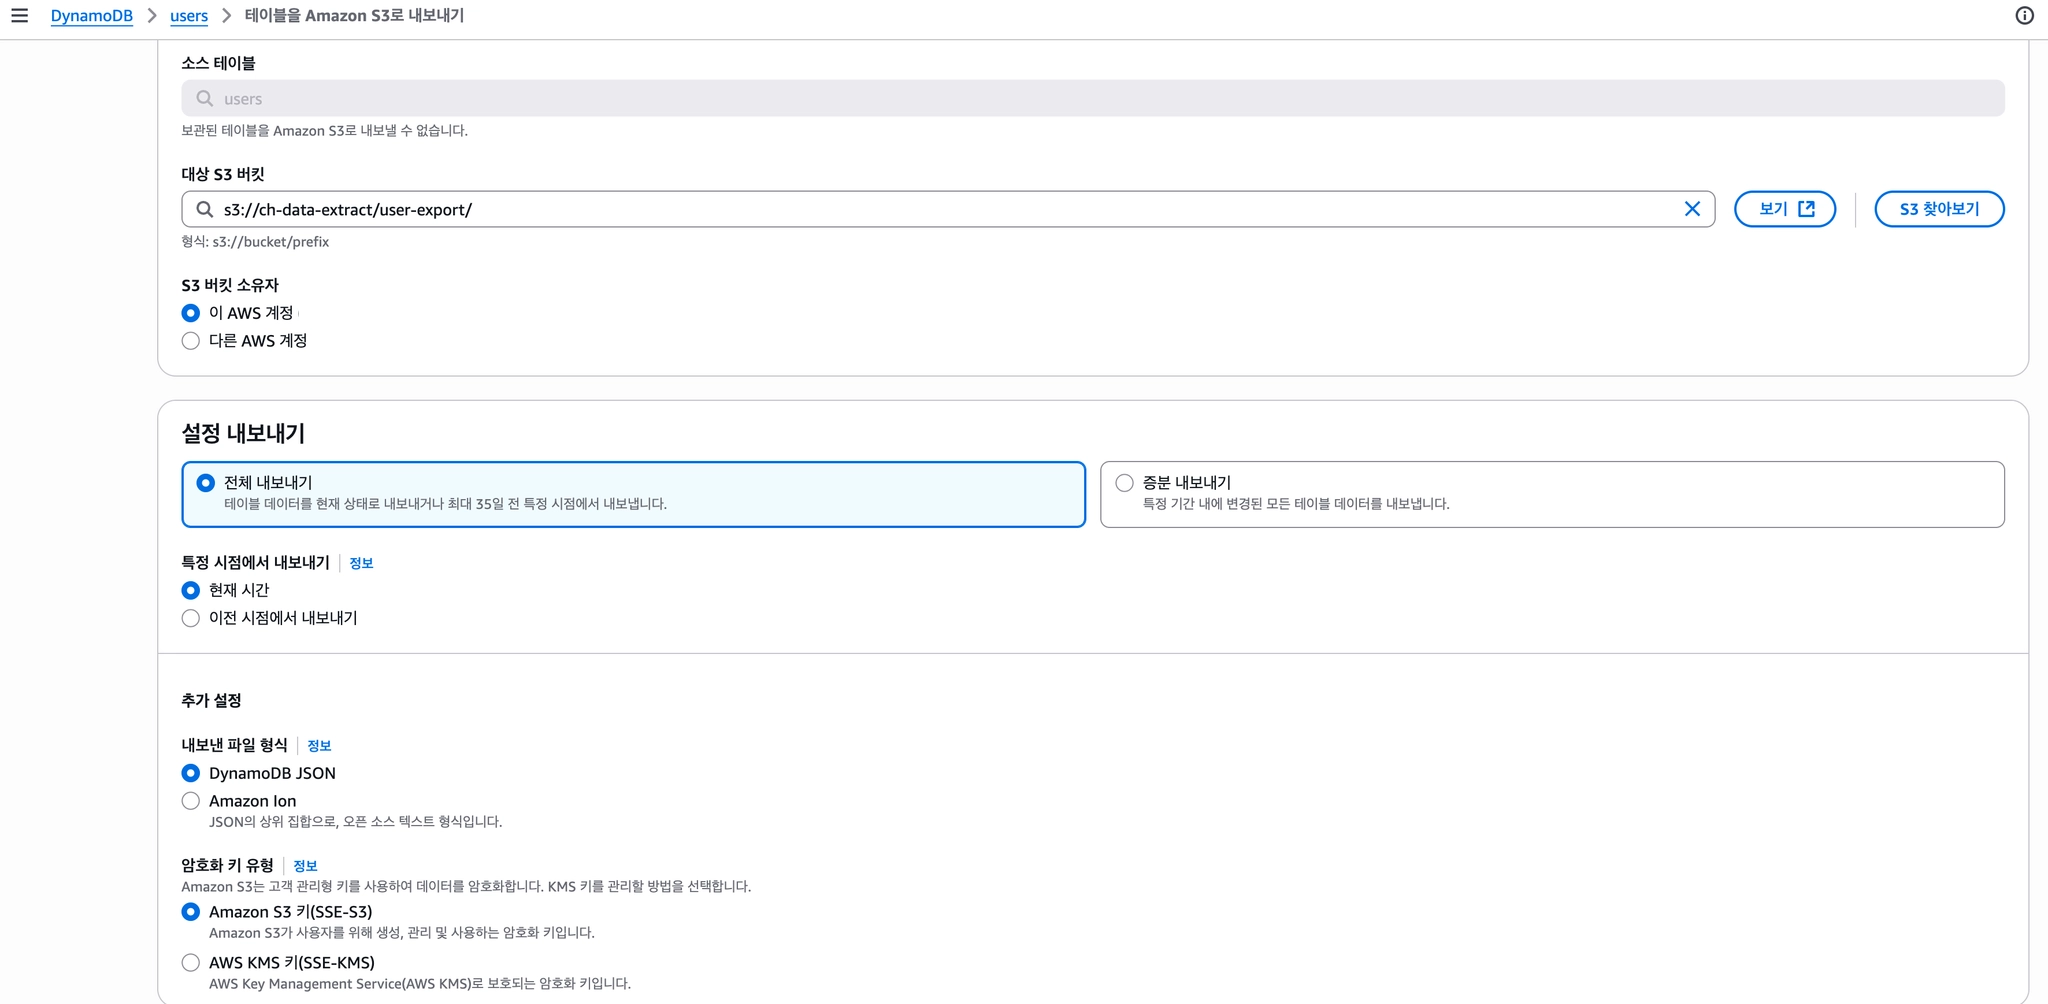Go to DynamoDB breadcrumb link

(x=92, y=16)
